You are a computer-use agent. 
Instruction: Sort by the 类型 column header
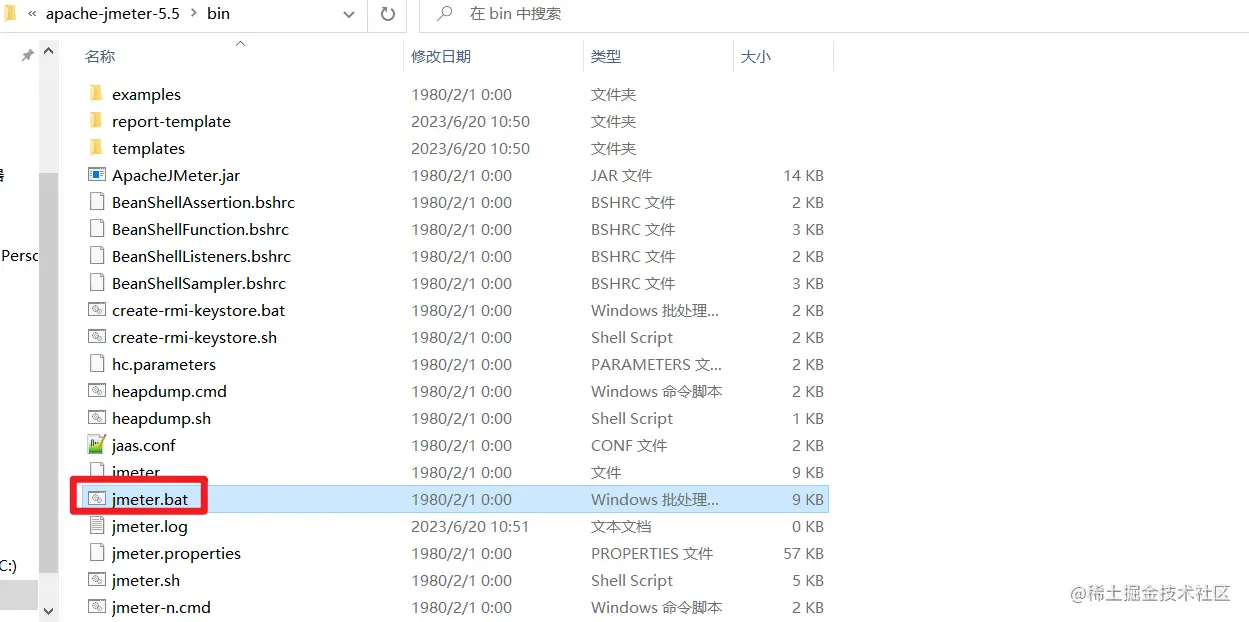(x=606, y=57)
